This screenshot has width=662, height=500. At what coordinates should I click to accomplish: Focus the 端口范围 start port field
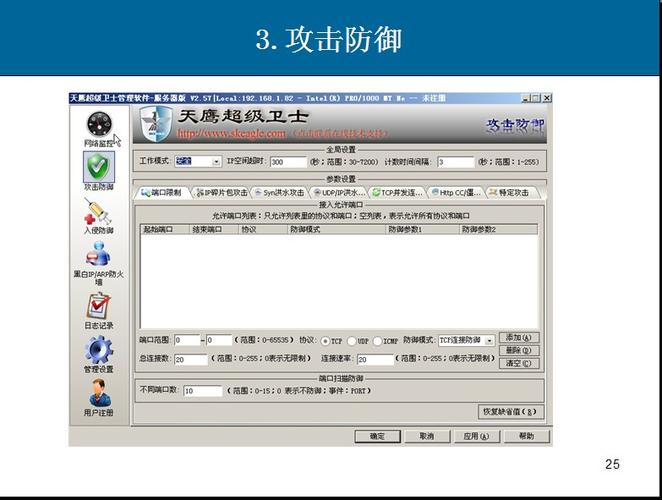187,340
